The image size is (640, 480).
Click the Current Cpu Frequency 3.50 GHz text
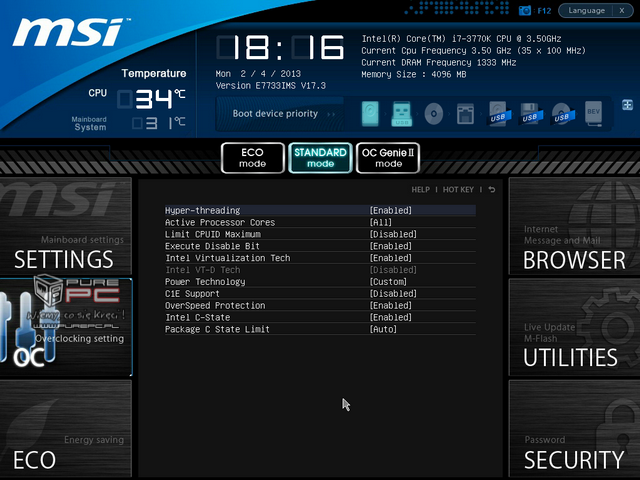point(473,51)
